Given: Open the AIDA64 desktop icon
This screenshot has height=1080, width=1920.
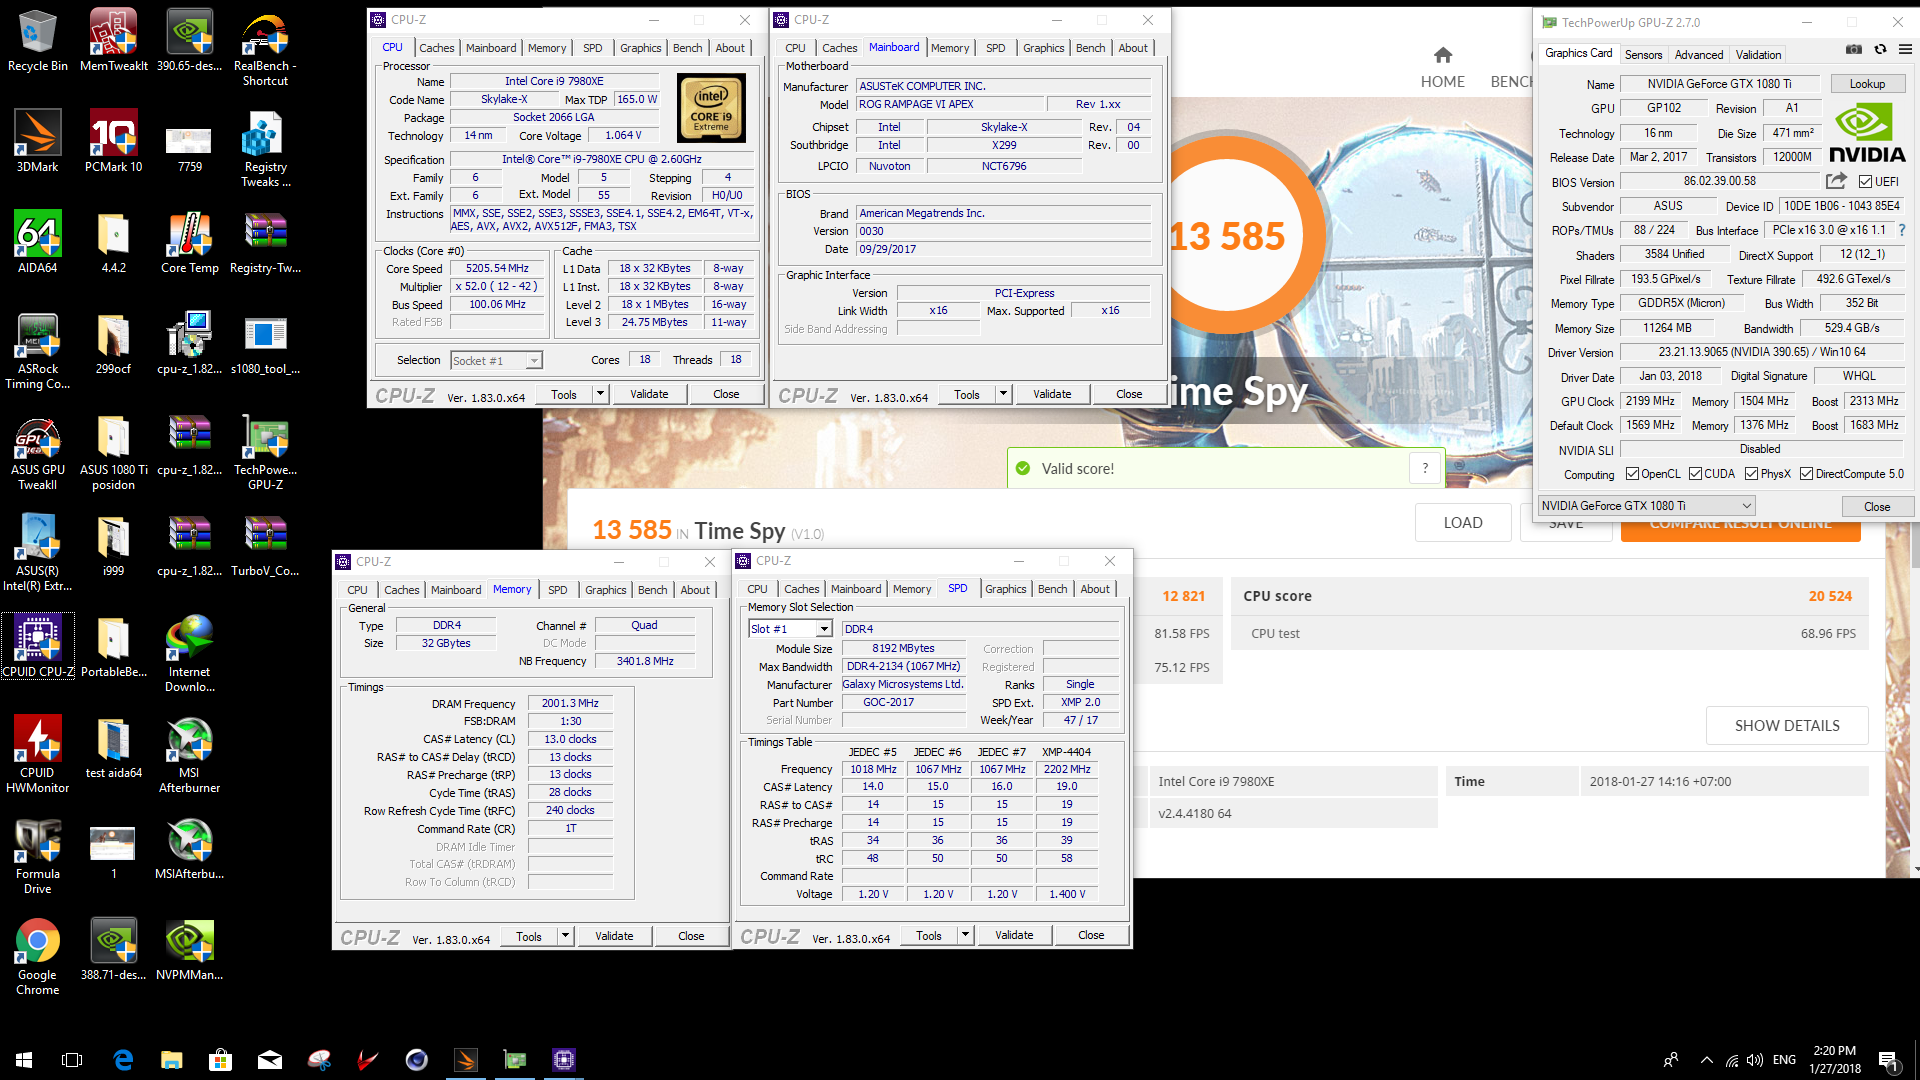Looking at the screenshot, I should (x=37, y=242).
